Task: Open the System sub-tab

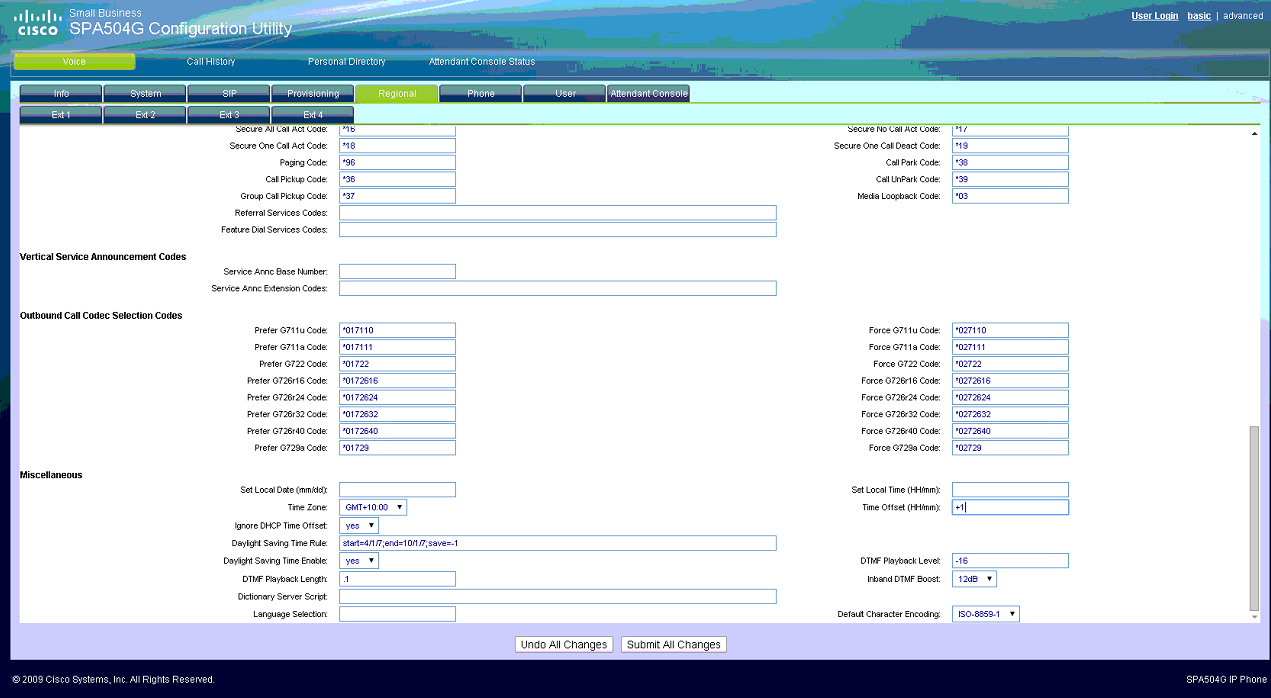Action: click(x=145, y=94)
